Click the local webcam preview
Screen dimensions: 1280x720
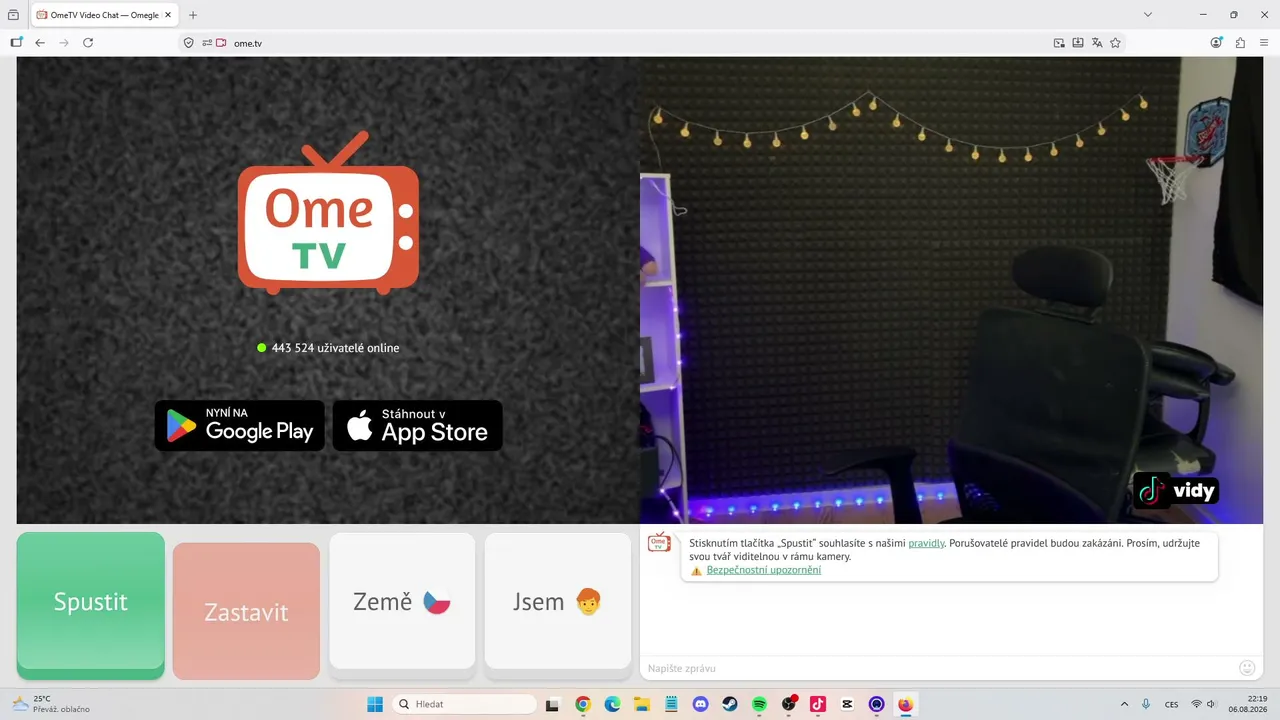951,290
